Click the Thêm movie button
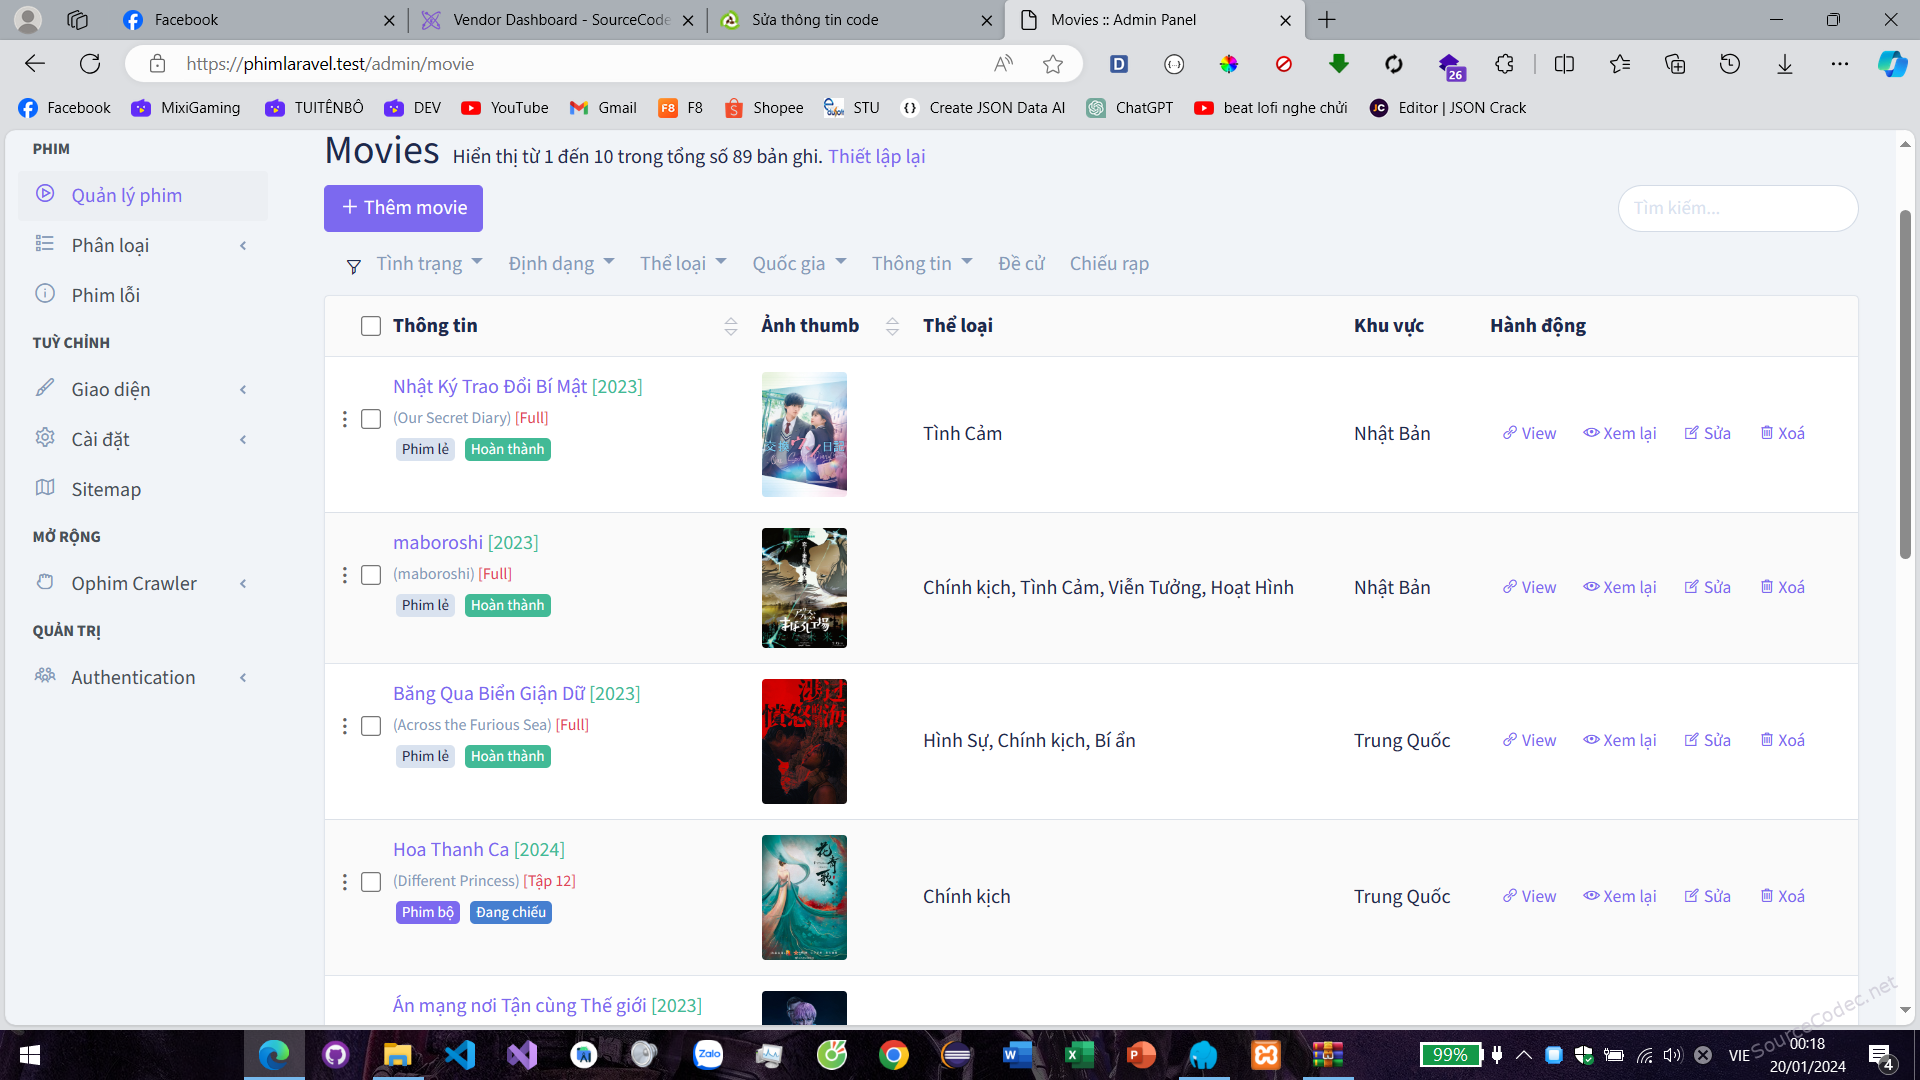 click(403, 208)
